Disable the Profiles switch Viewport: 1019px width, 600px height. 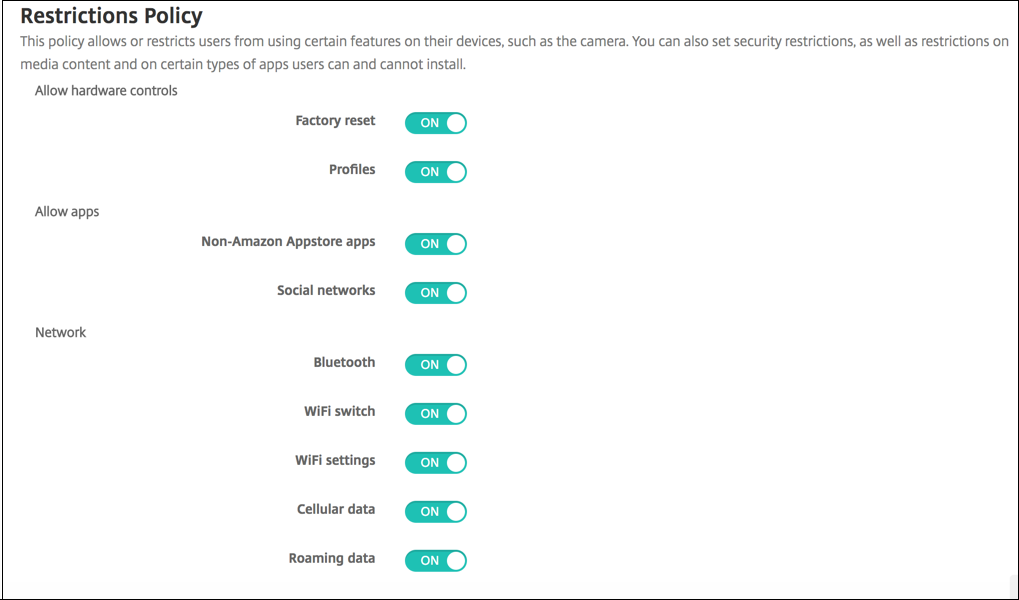click(435, 172)
